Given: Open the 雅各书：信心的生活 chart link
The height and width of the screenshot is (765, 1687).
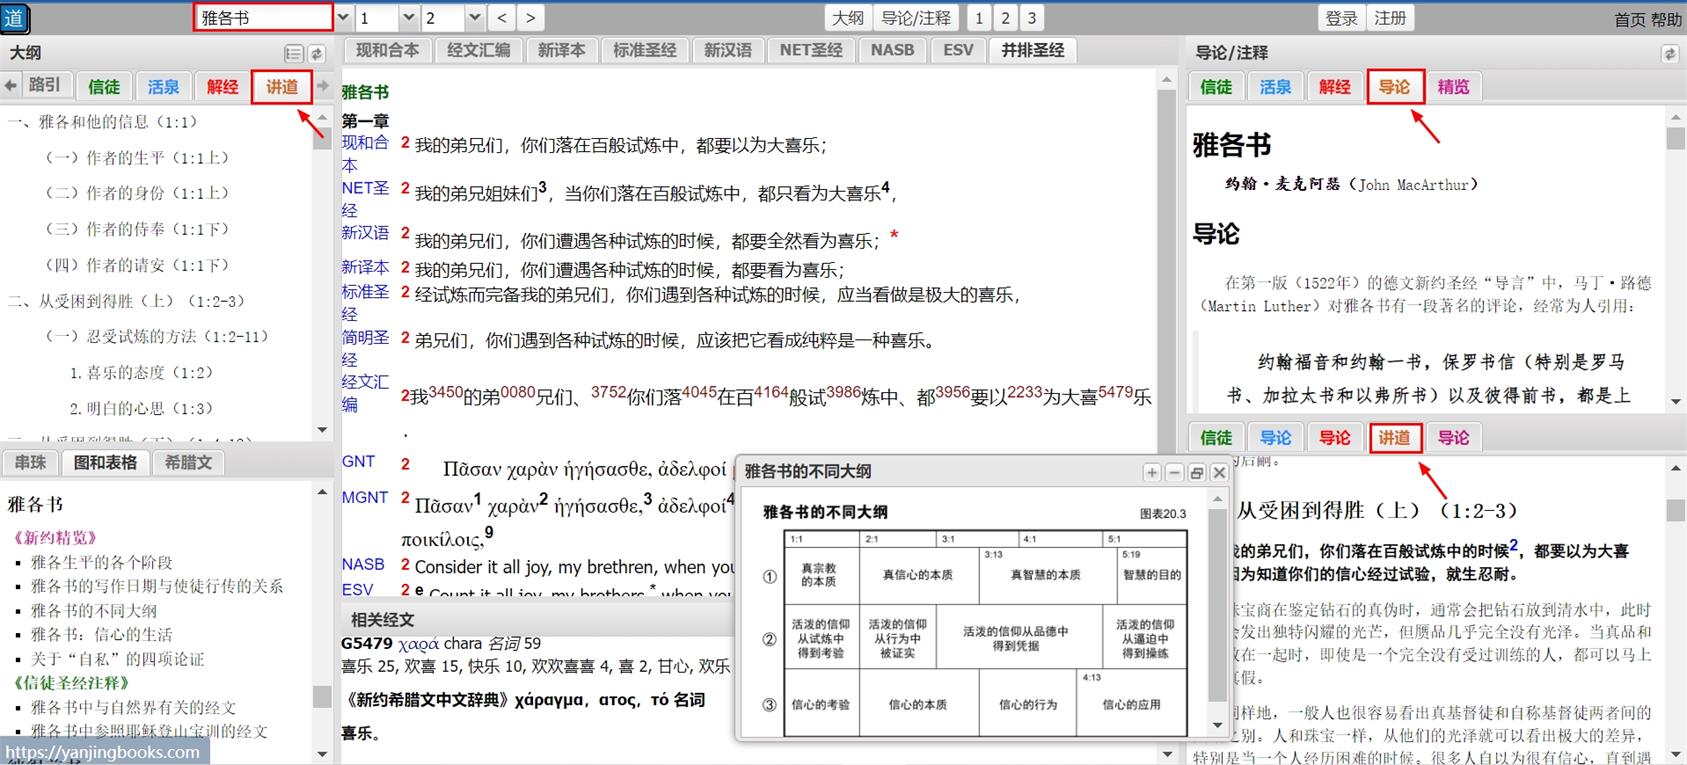Looking at the screenshot, I should pos(101,634).
